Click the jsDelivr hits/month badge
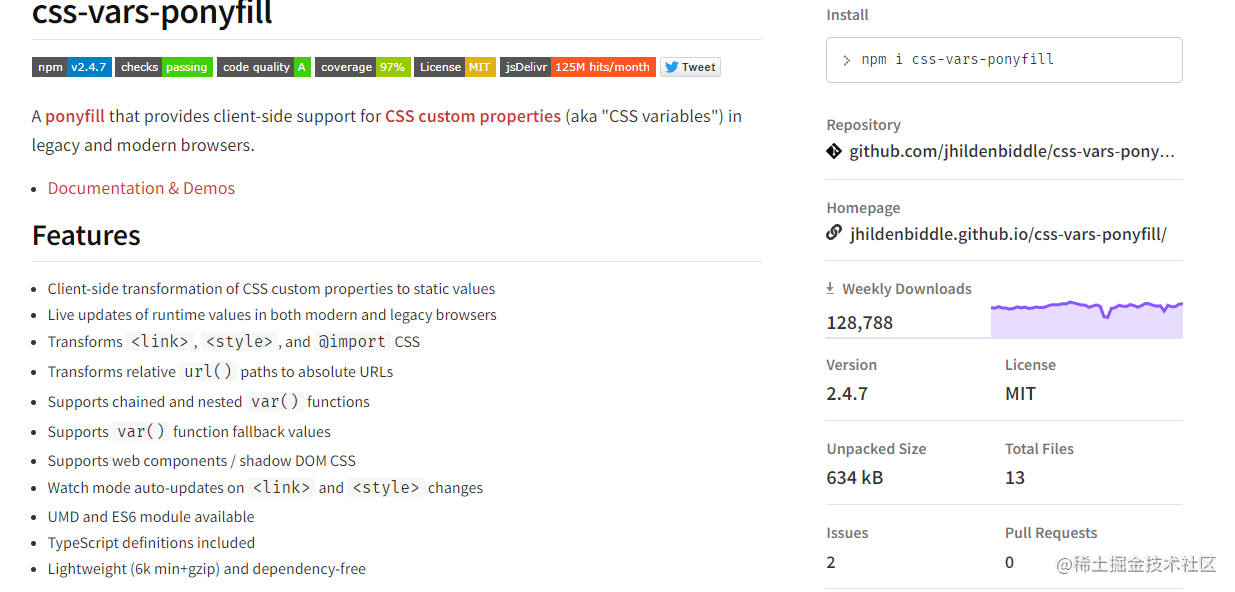Screen dimensions: 1235x592 (x=577, y=67)
